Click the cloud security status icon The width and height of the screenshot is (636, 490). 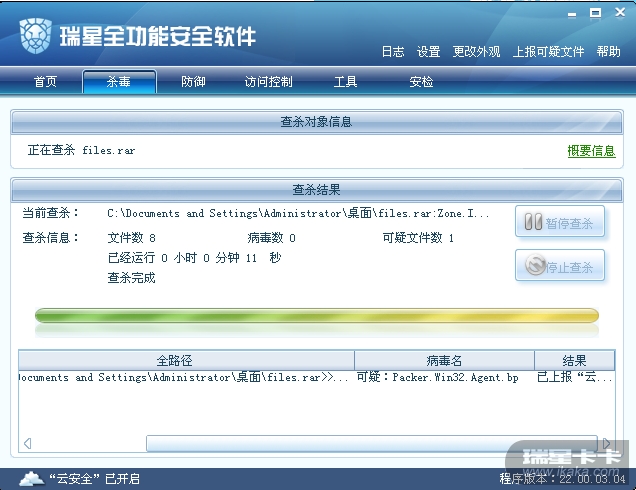click(x=32, y=479)
